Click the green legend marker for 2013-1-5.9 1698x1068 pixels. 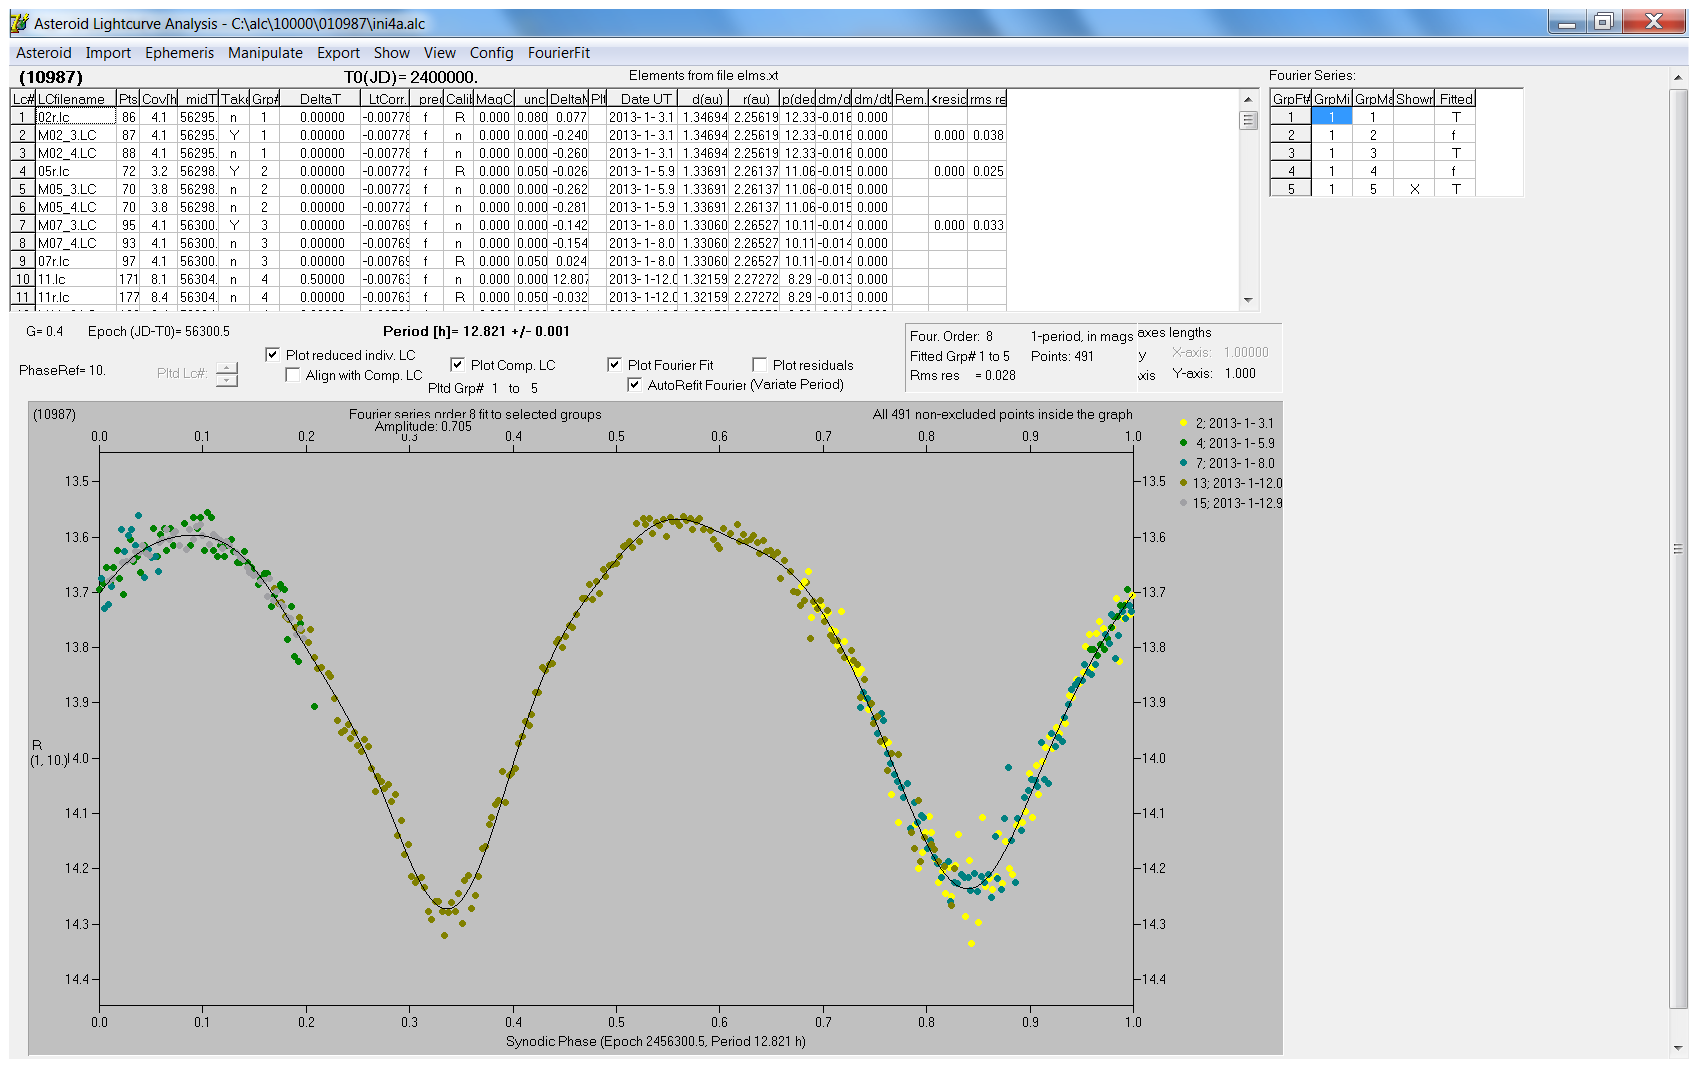coord(1184,443)
